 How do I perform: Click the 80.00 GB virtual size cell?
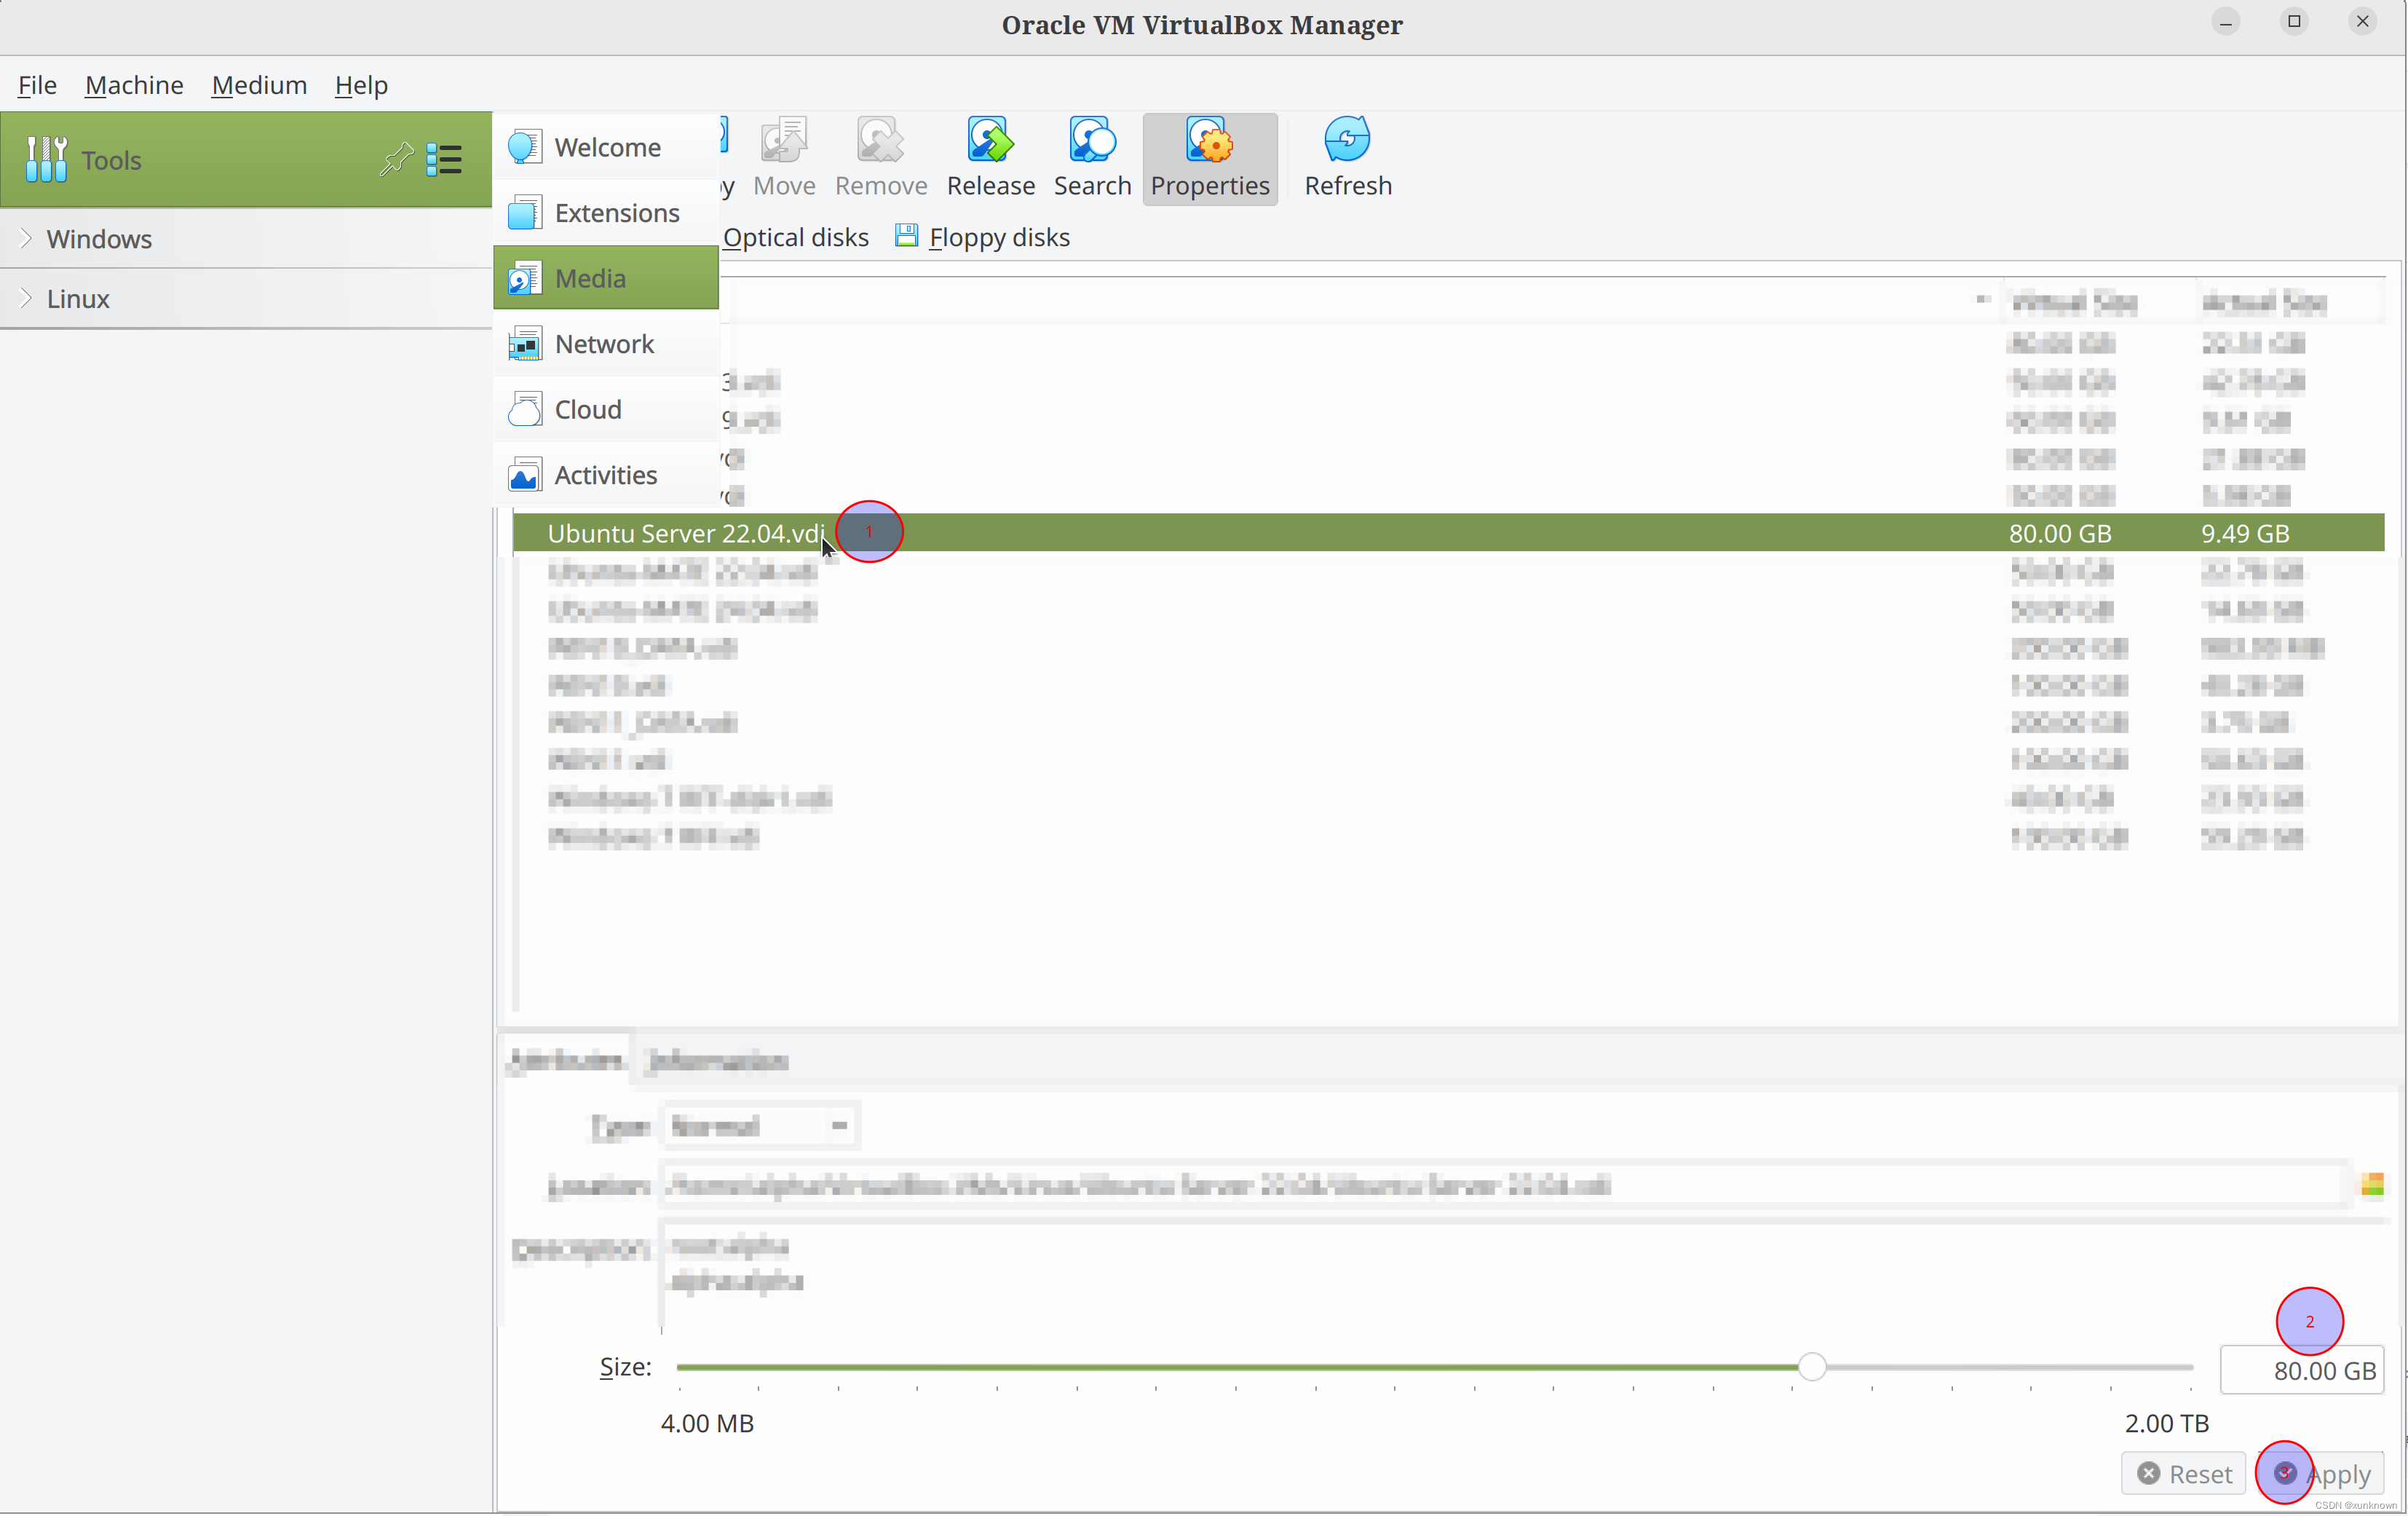click(x=2060, y=533)
